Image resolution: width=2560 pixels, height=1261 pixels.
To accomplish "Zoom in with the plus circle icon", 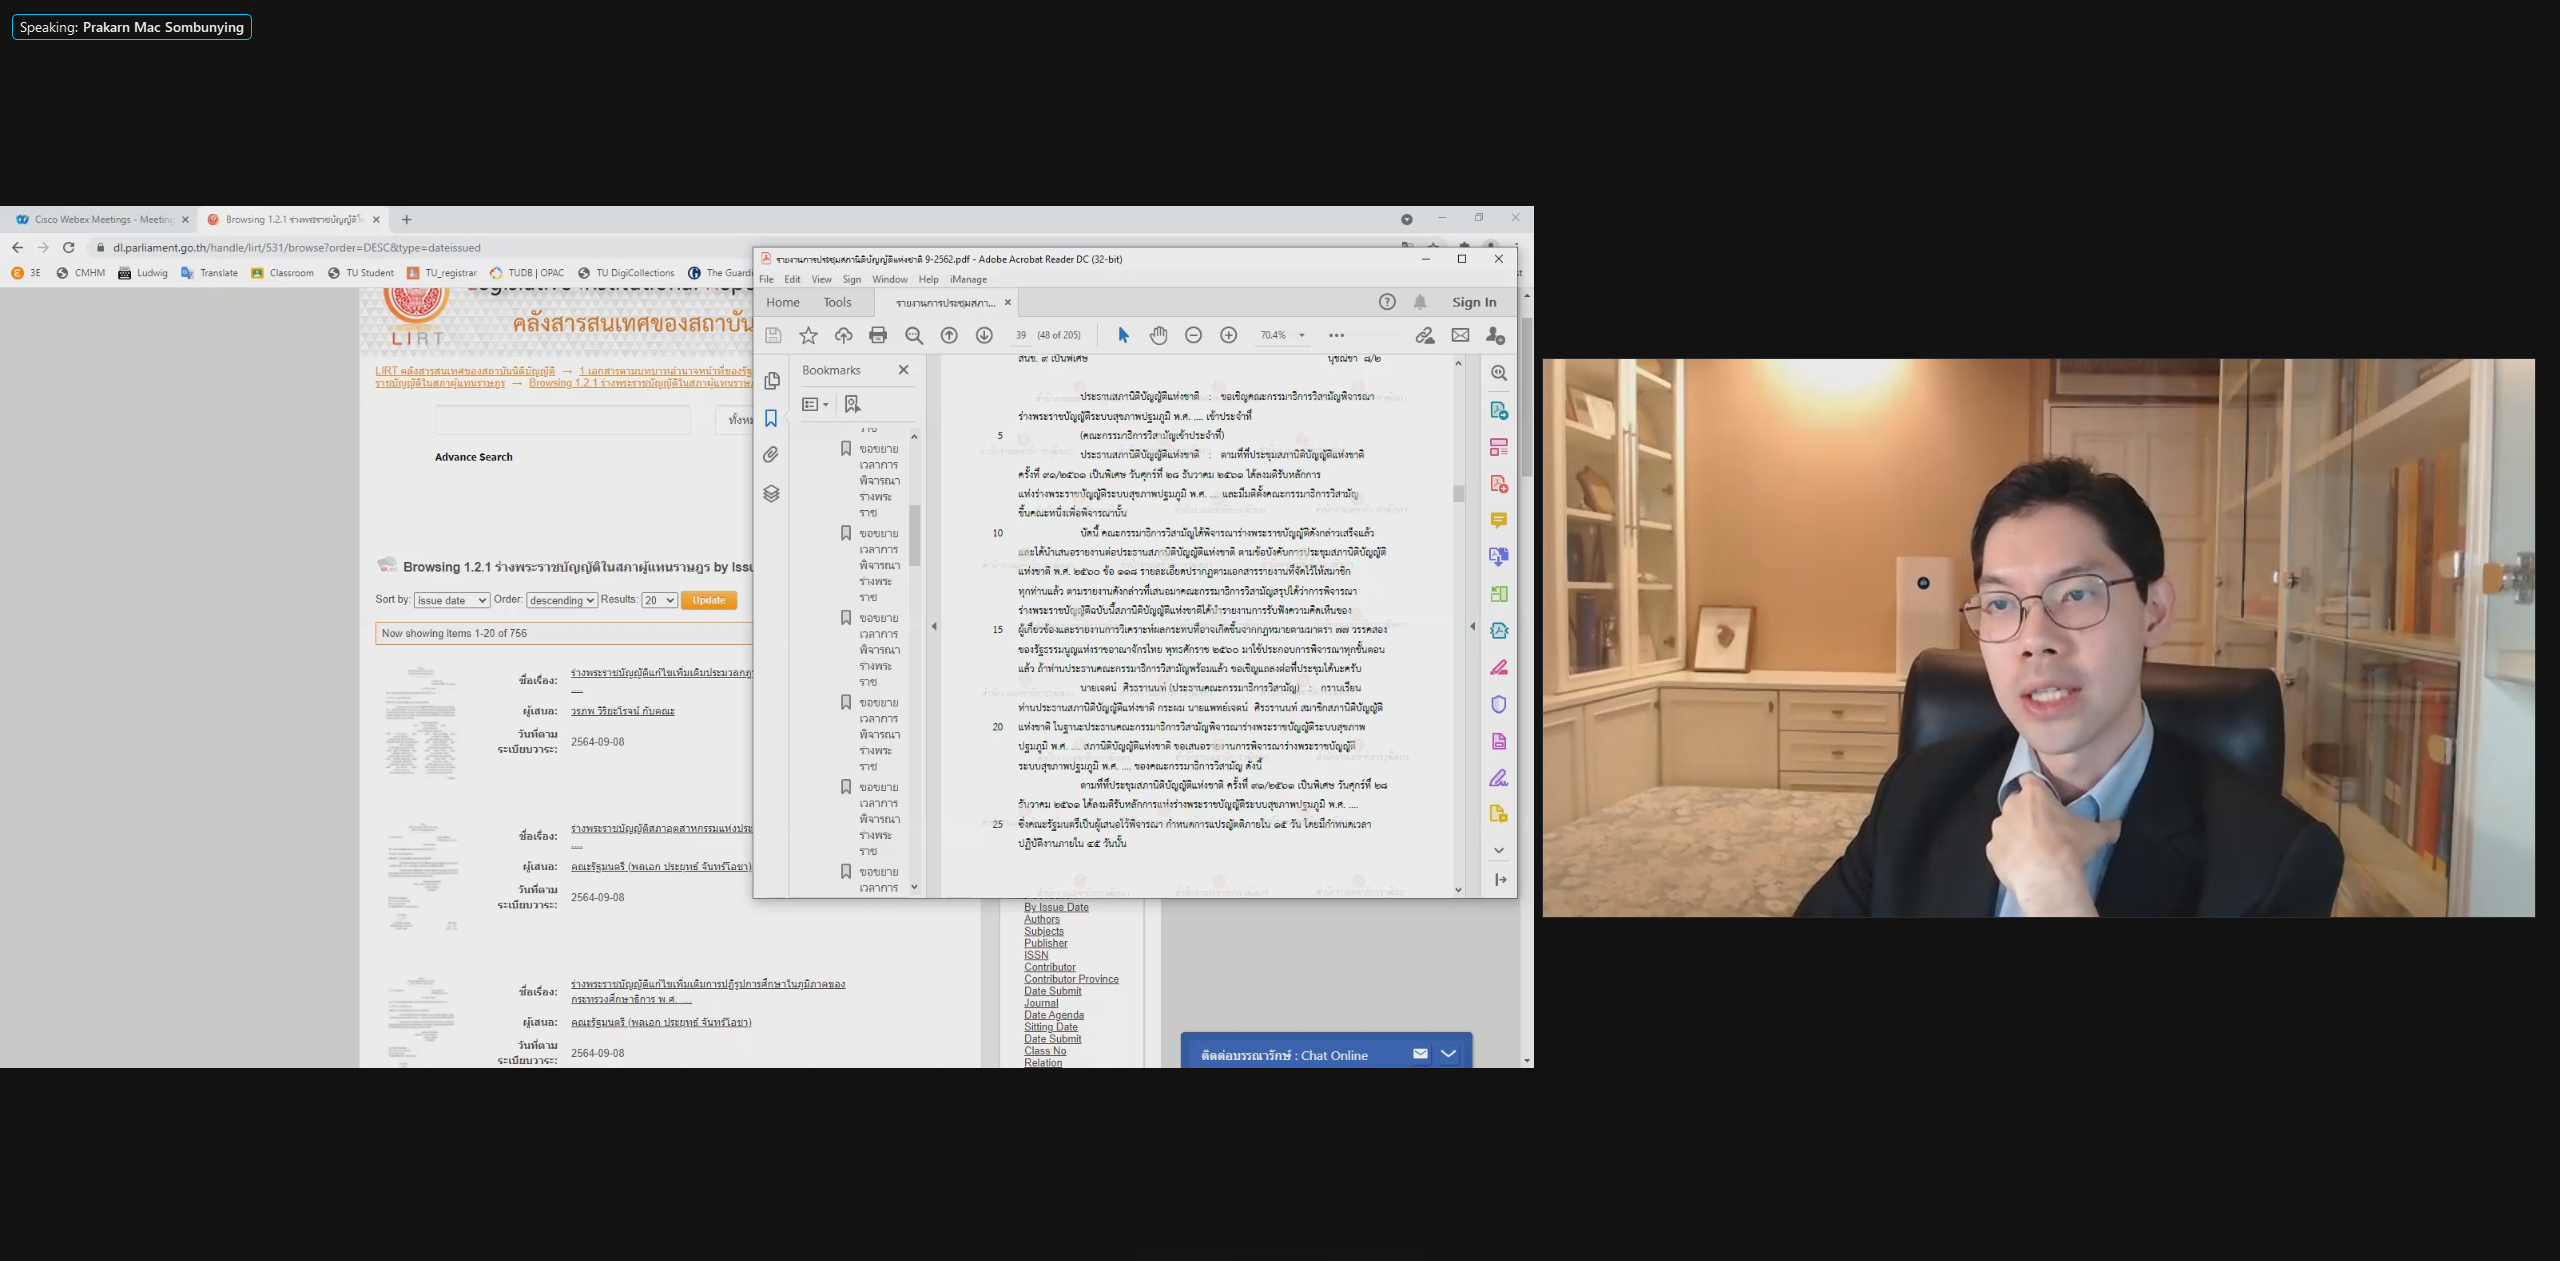I will pos(1228,335).
